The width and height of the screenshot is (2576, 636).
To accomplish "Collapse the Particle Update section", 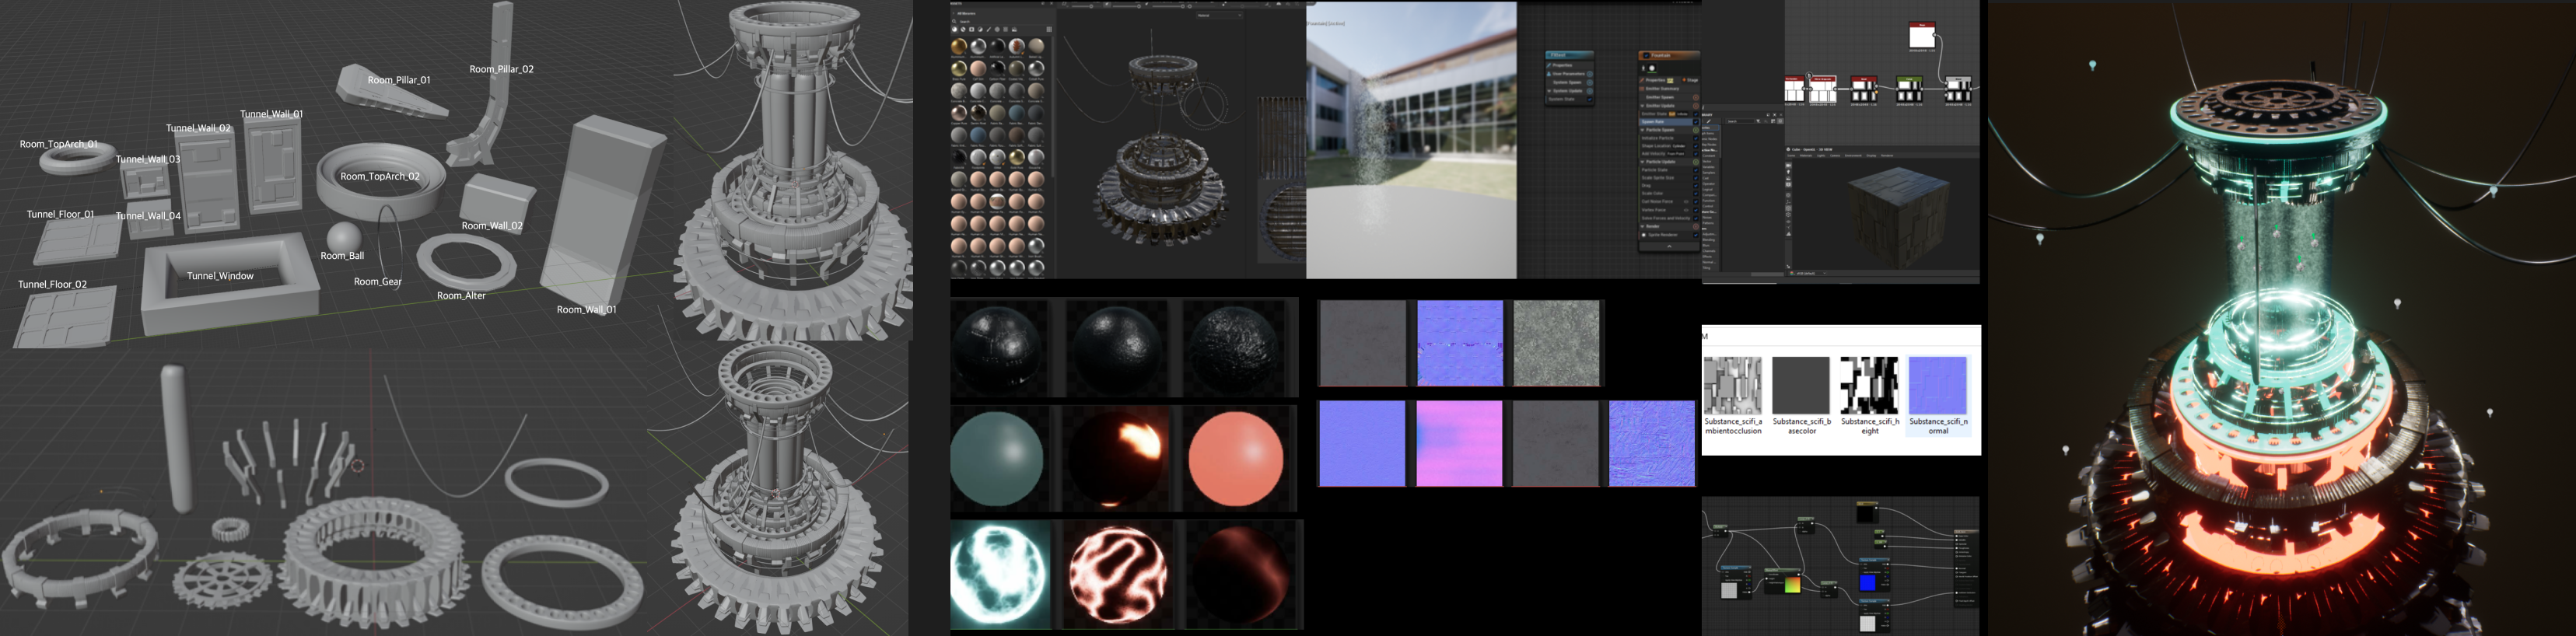I will [1642, 162].
